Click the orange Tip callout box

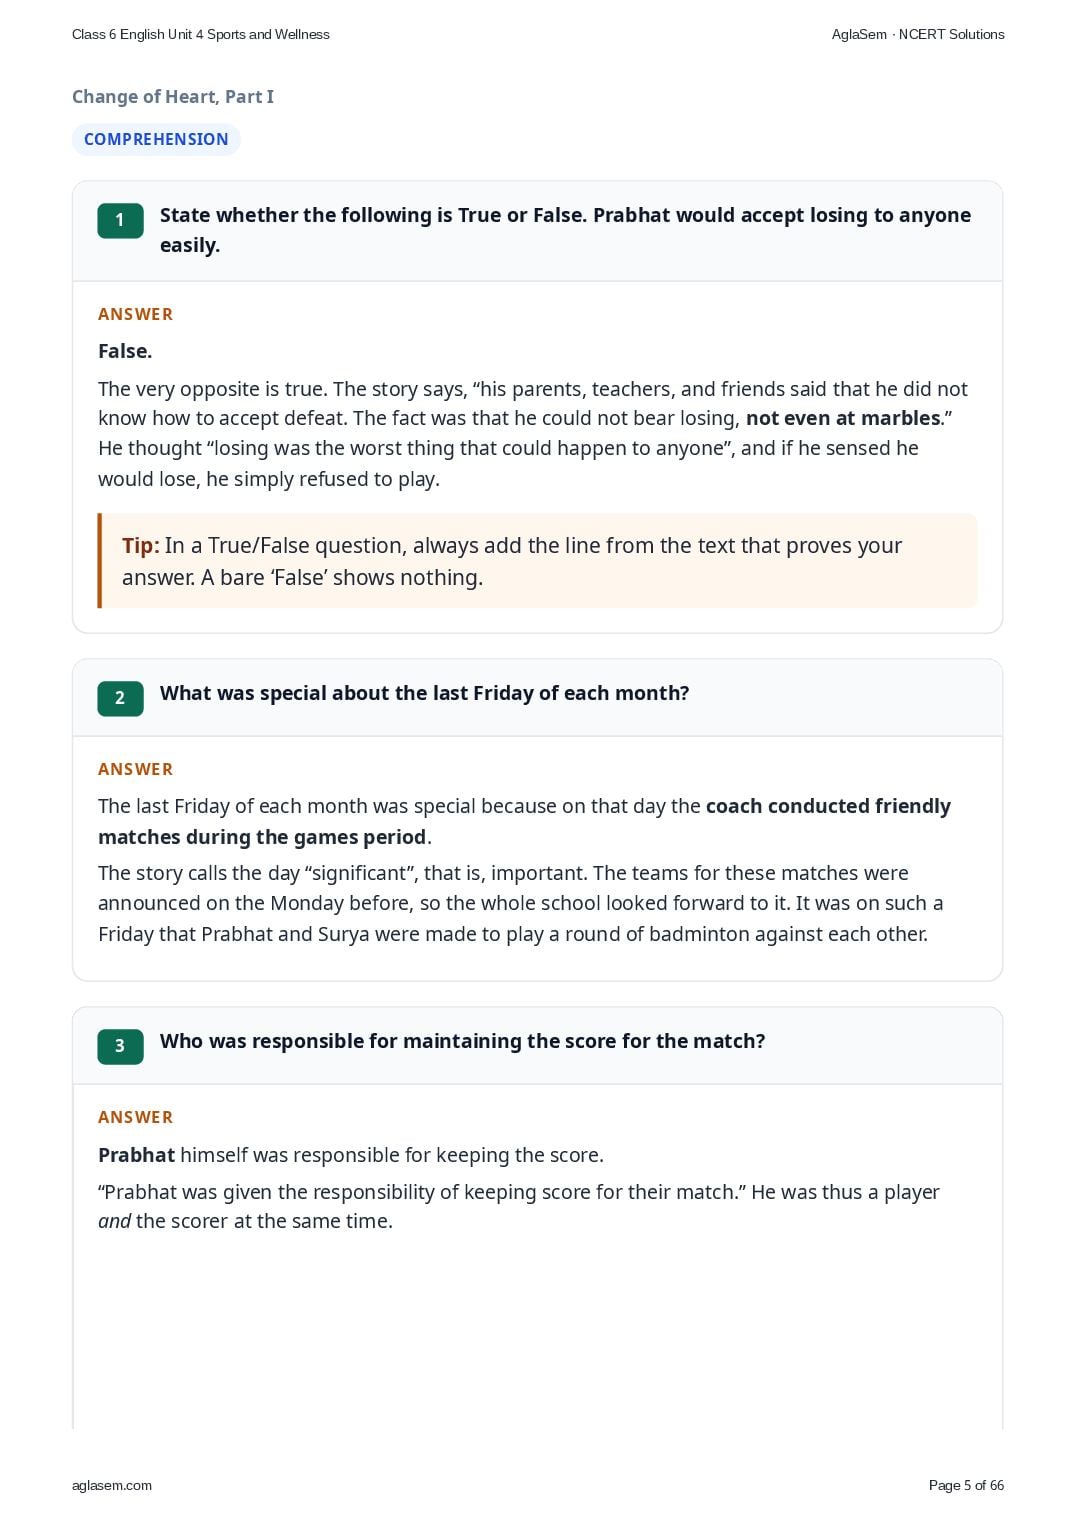click(x=538, y=561)
